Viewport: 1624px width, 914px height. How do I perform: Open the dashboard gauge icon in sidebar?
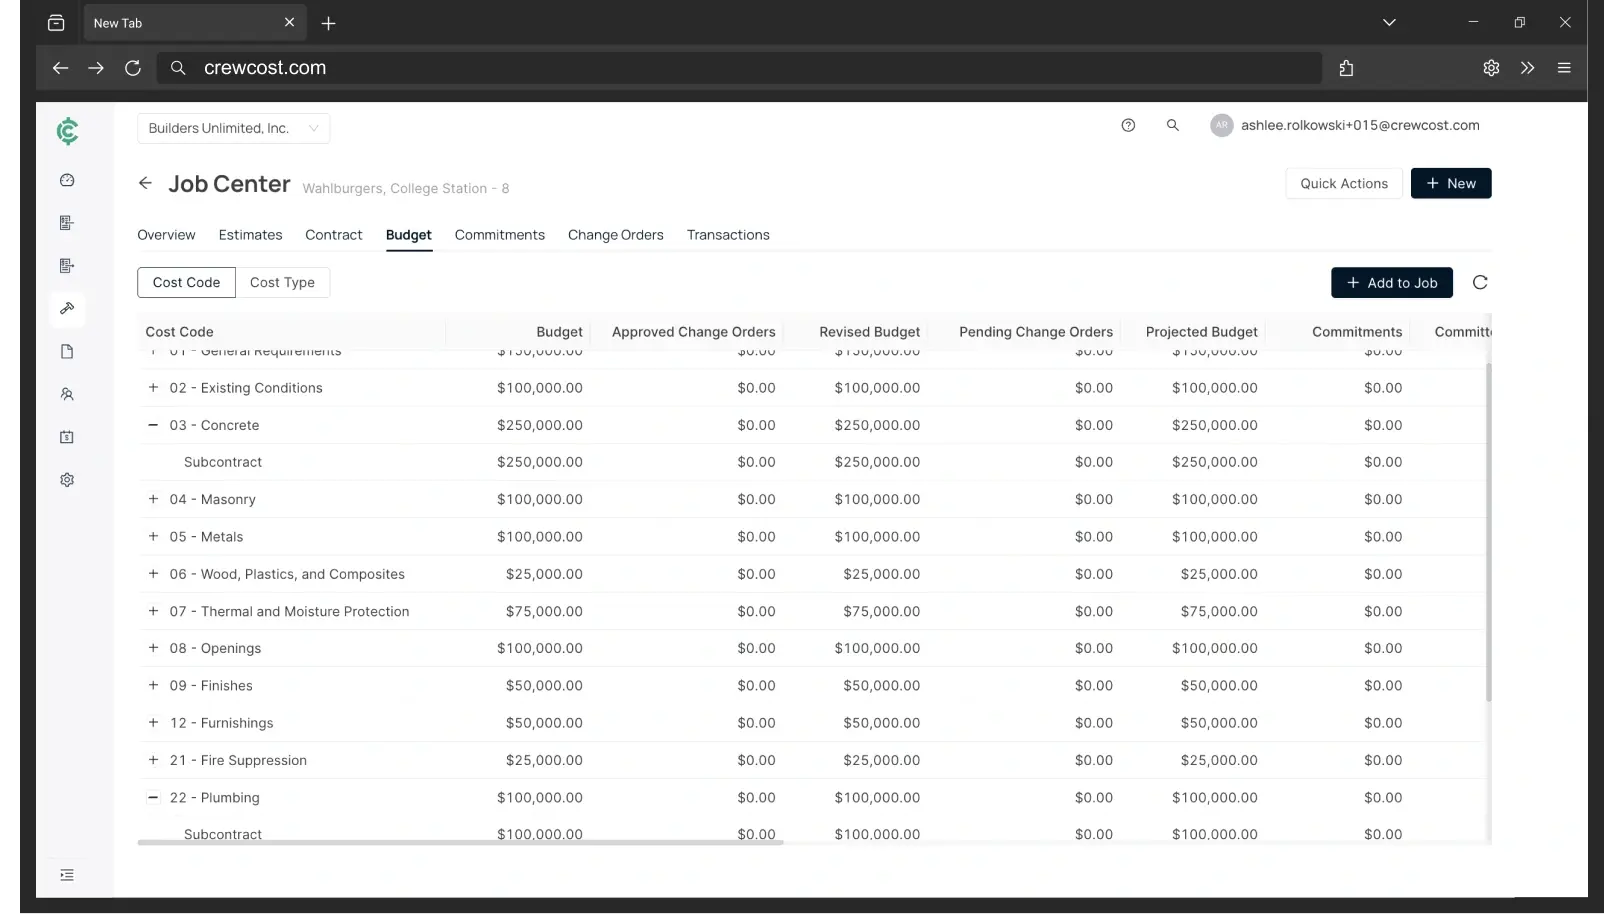(x=67, y=180)
